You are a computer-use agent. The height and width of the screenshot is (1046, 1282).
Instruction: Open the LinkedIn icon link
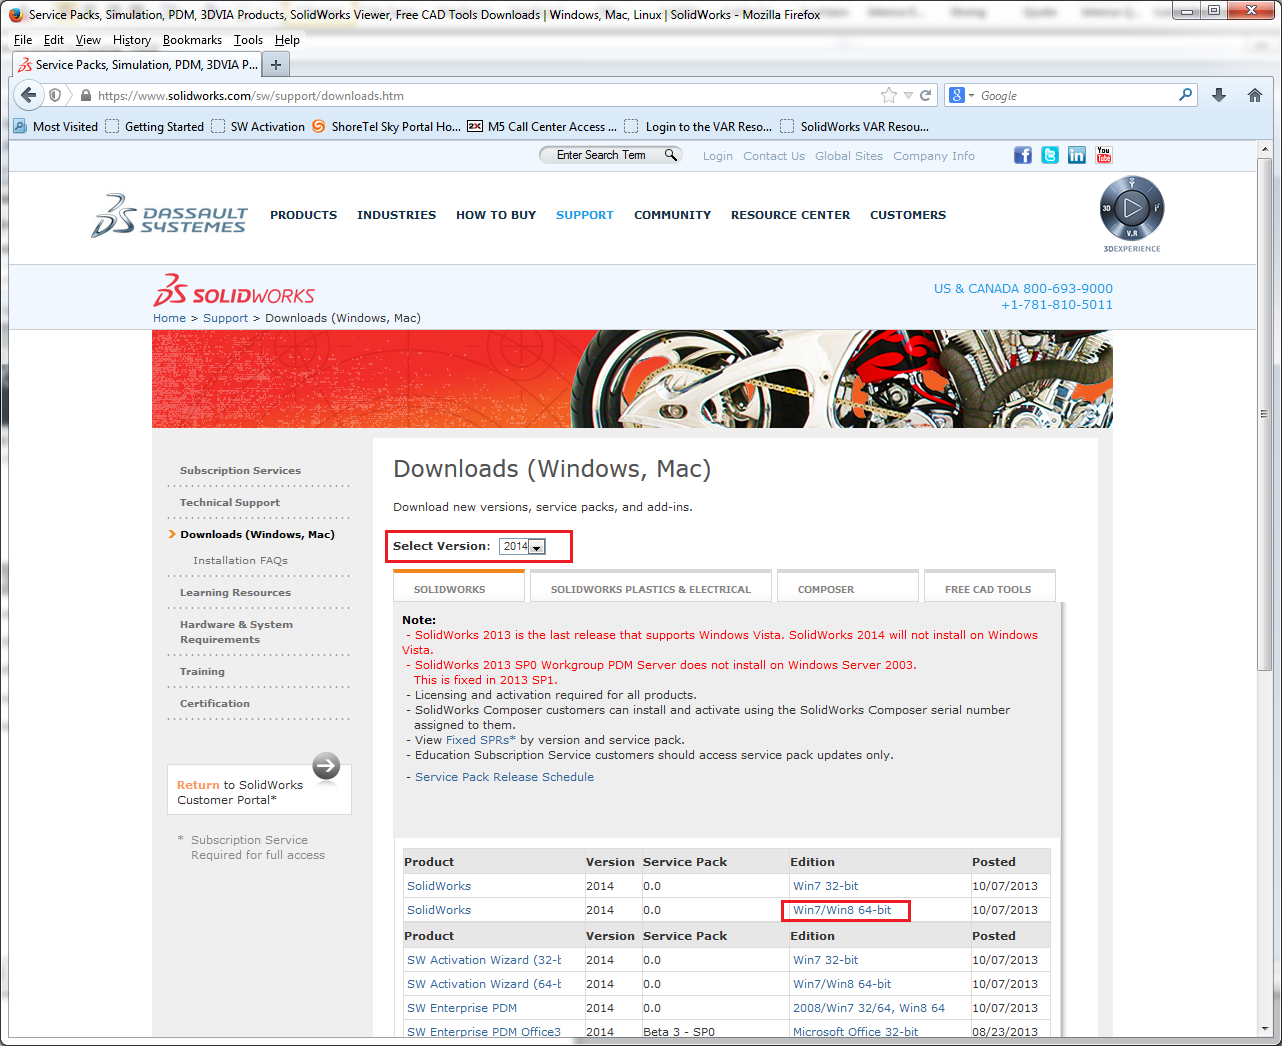click(x=1077, y=155)
